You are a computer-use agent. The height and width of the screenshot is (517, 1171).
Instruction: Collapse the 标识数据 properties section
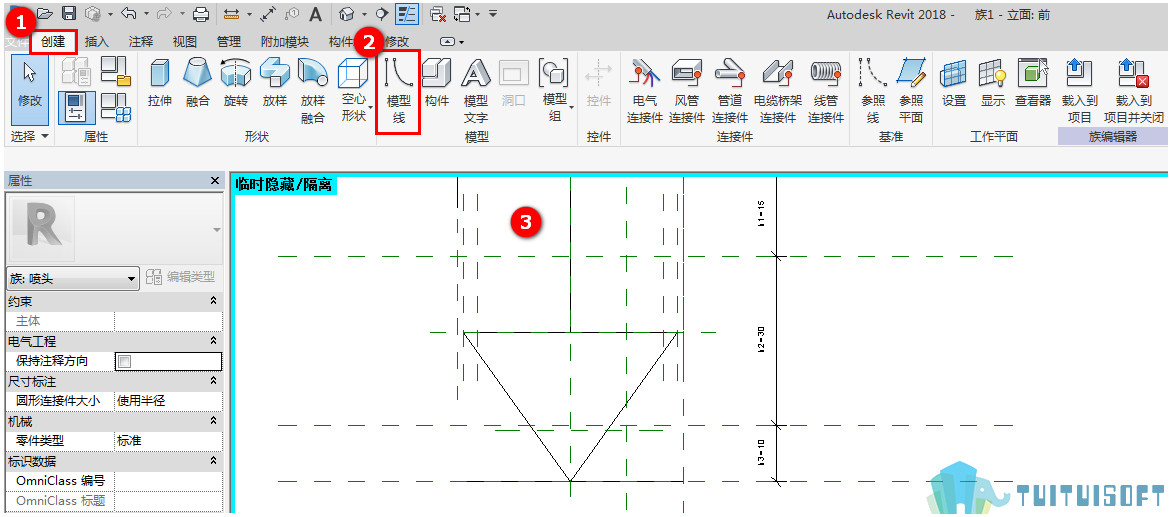coord(213,461)
